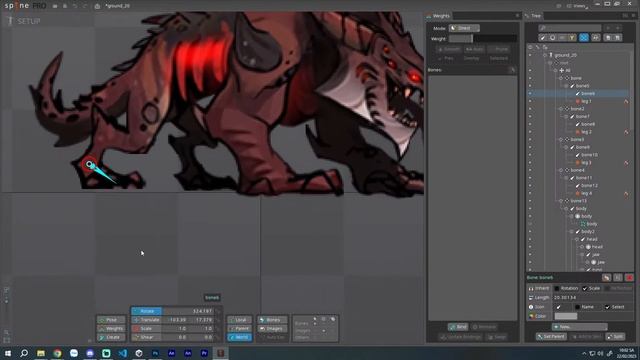640x360 pixels.
Task: Switch axes to Parent
Action: point(240,329)
